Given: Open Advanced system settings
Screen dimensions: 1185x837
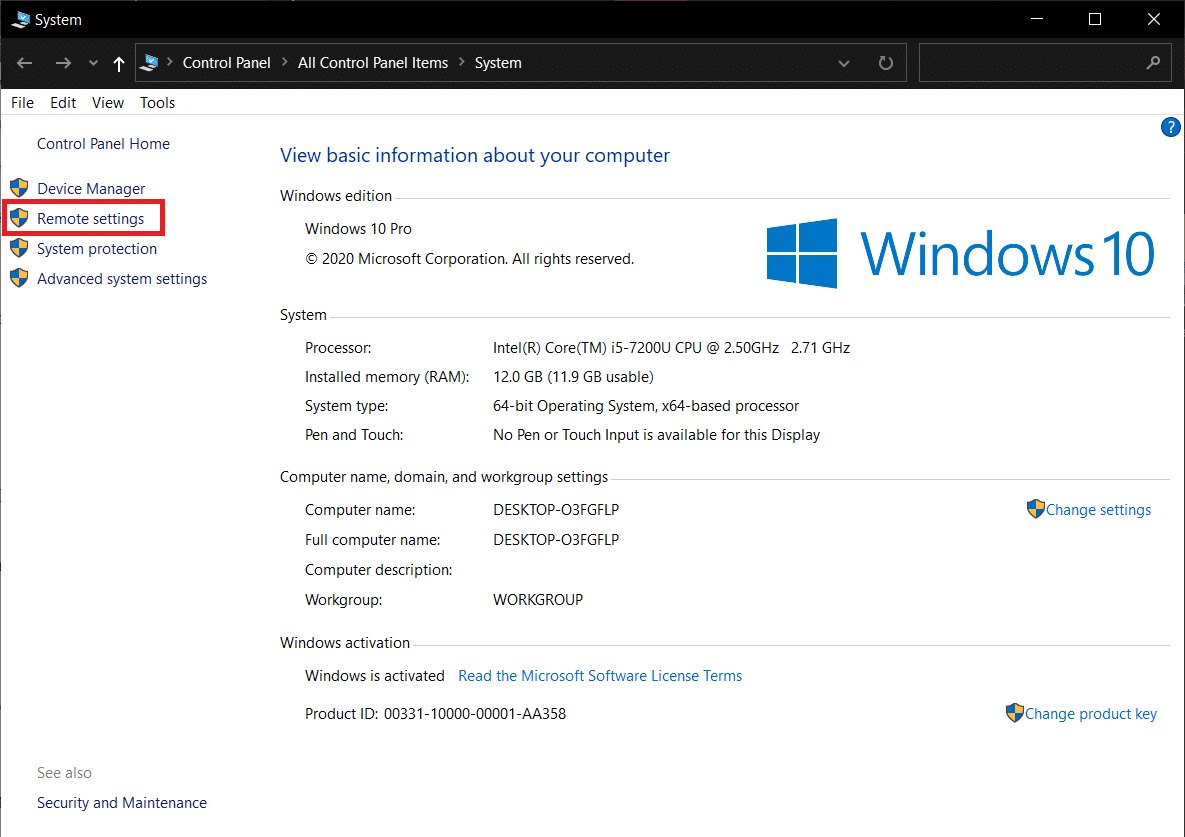Looking at the screenshot, I should (x=122, y=279).
